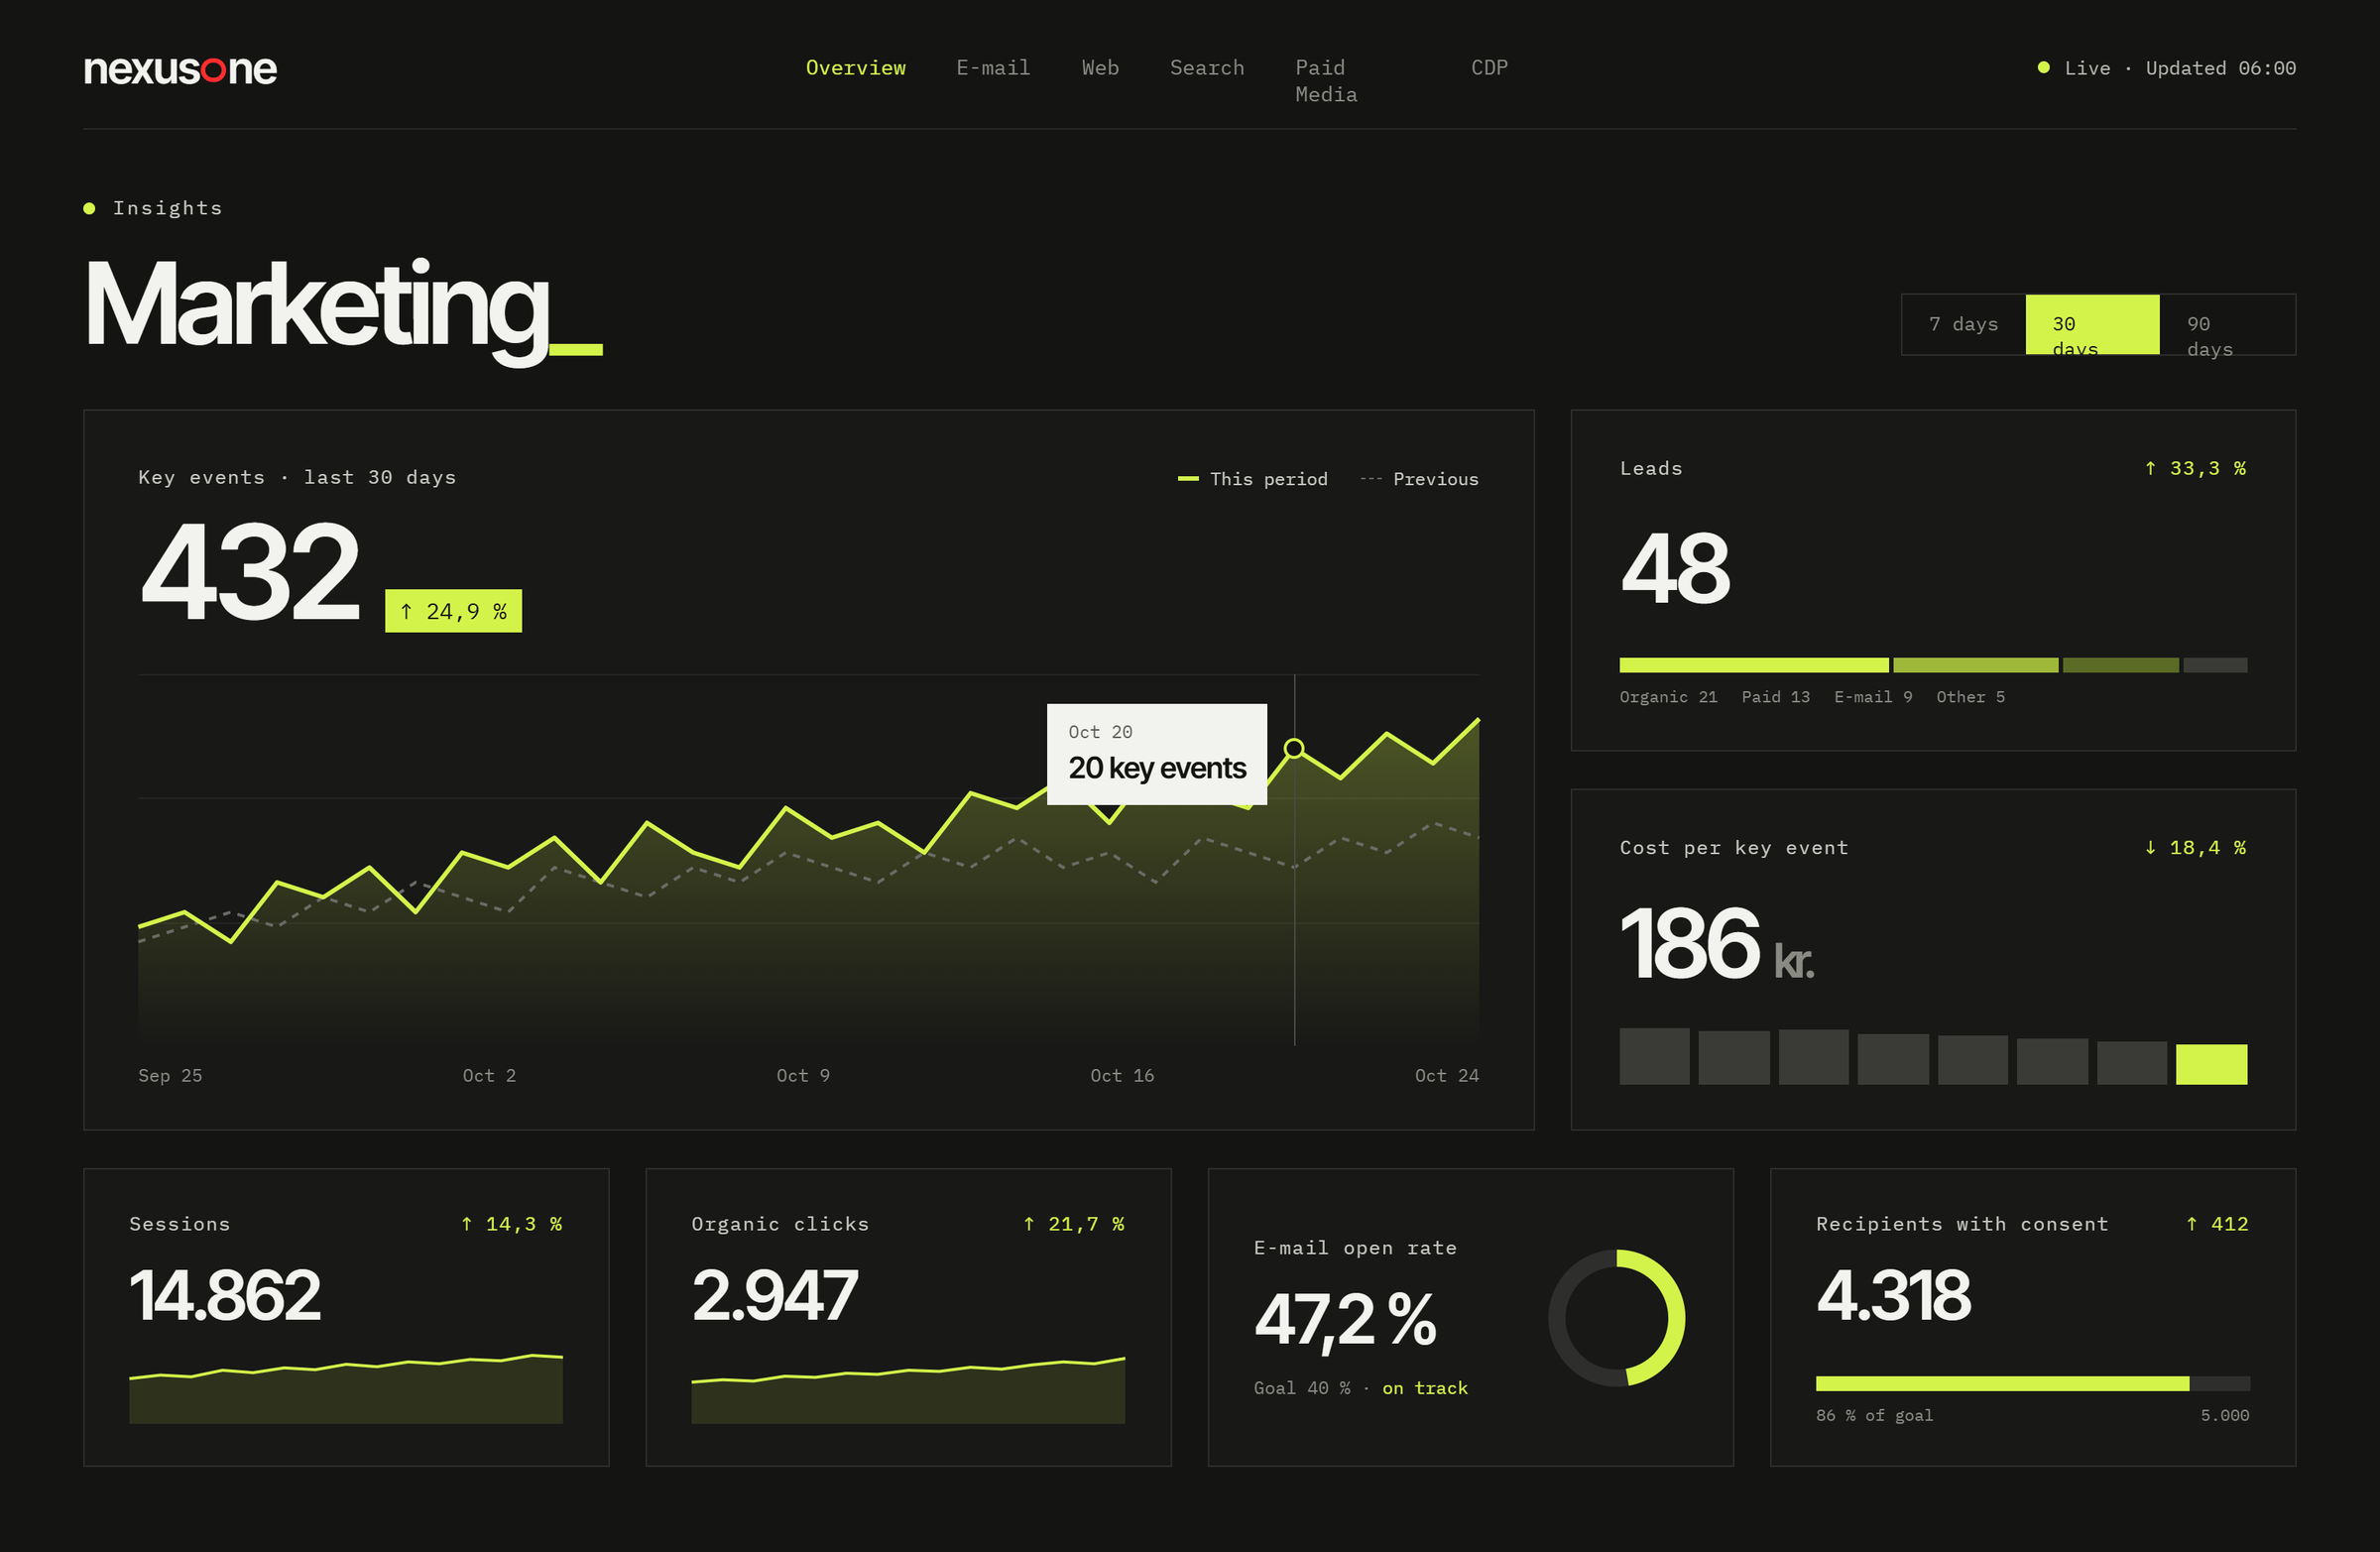This screenshot has height=1552, width=2380.
Task: Click the consent recipients progress bar
Action: pyautogui.click(x=2032, y=1383)
